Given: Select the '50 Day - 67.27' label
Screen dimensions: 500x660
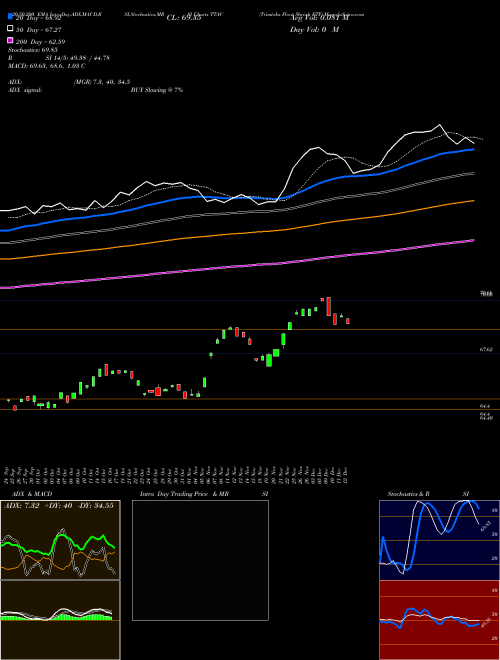Looking at the screenshot, I should [39, 30].
